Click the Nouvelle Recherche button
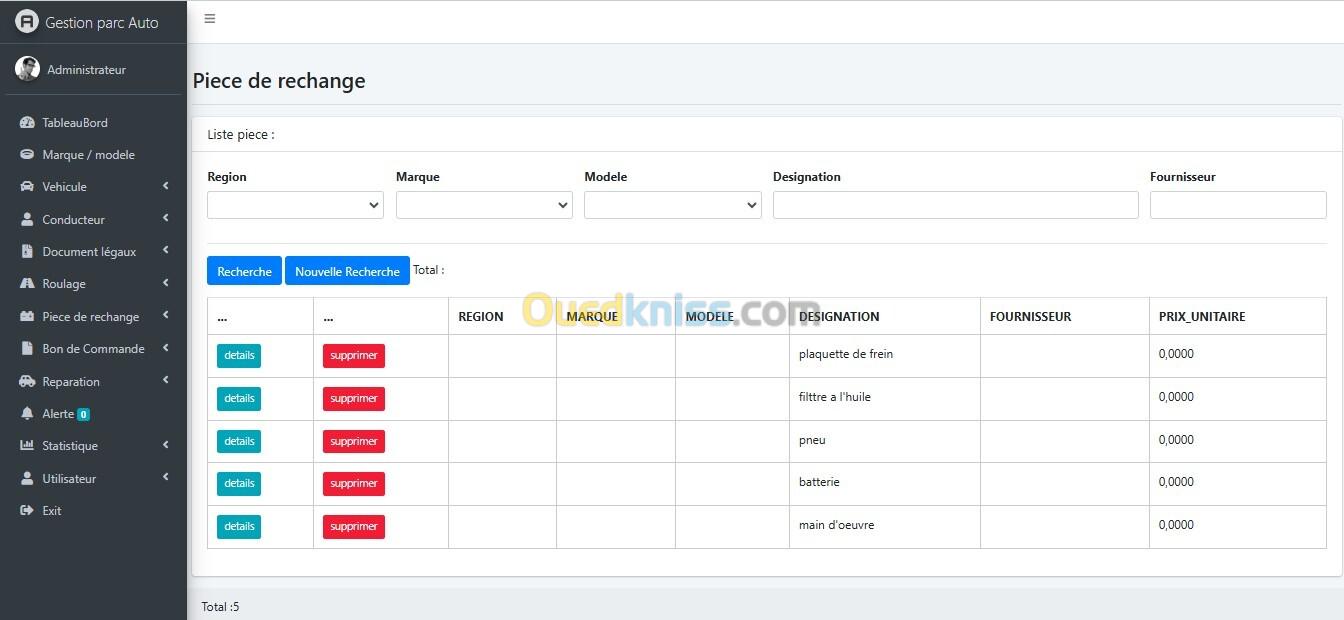The image size is (1344, 620). coord(347,271)
